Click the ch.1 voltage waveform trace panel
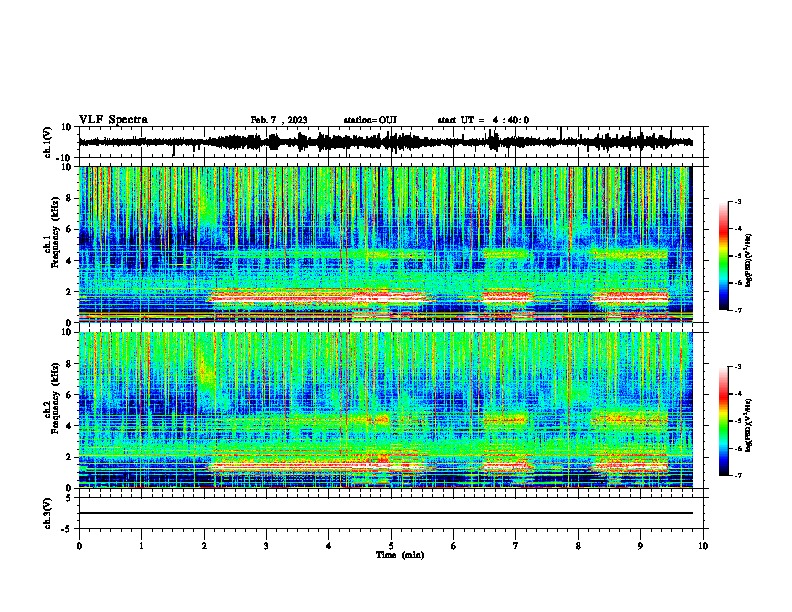The height and width of the screenshot is (612, 792). coord(393,142)
